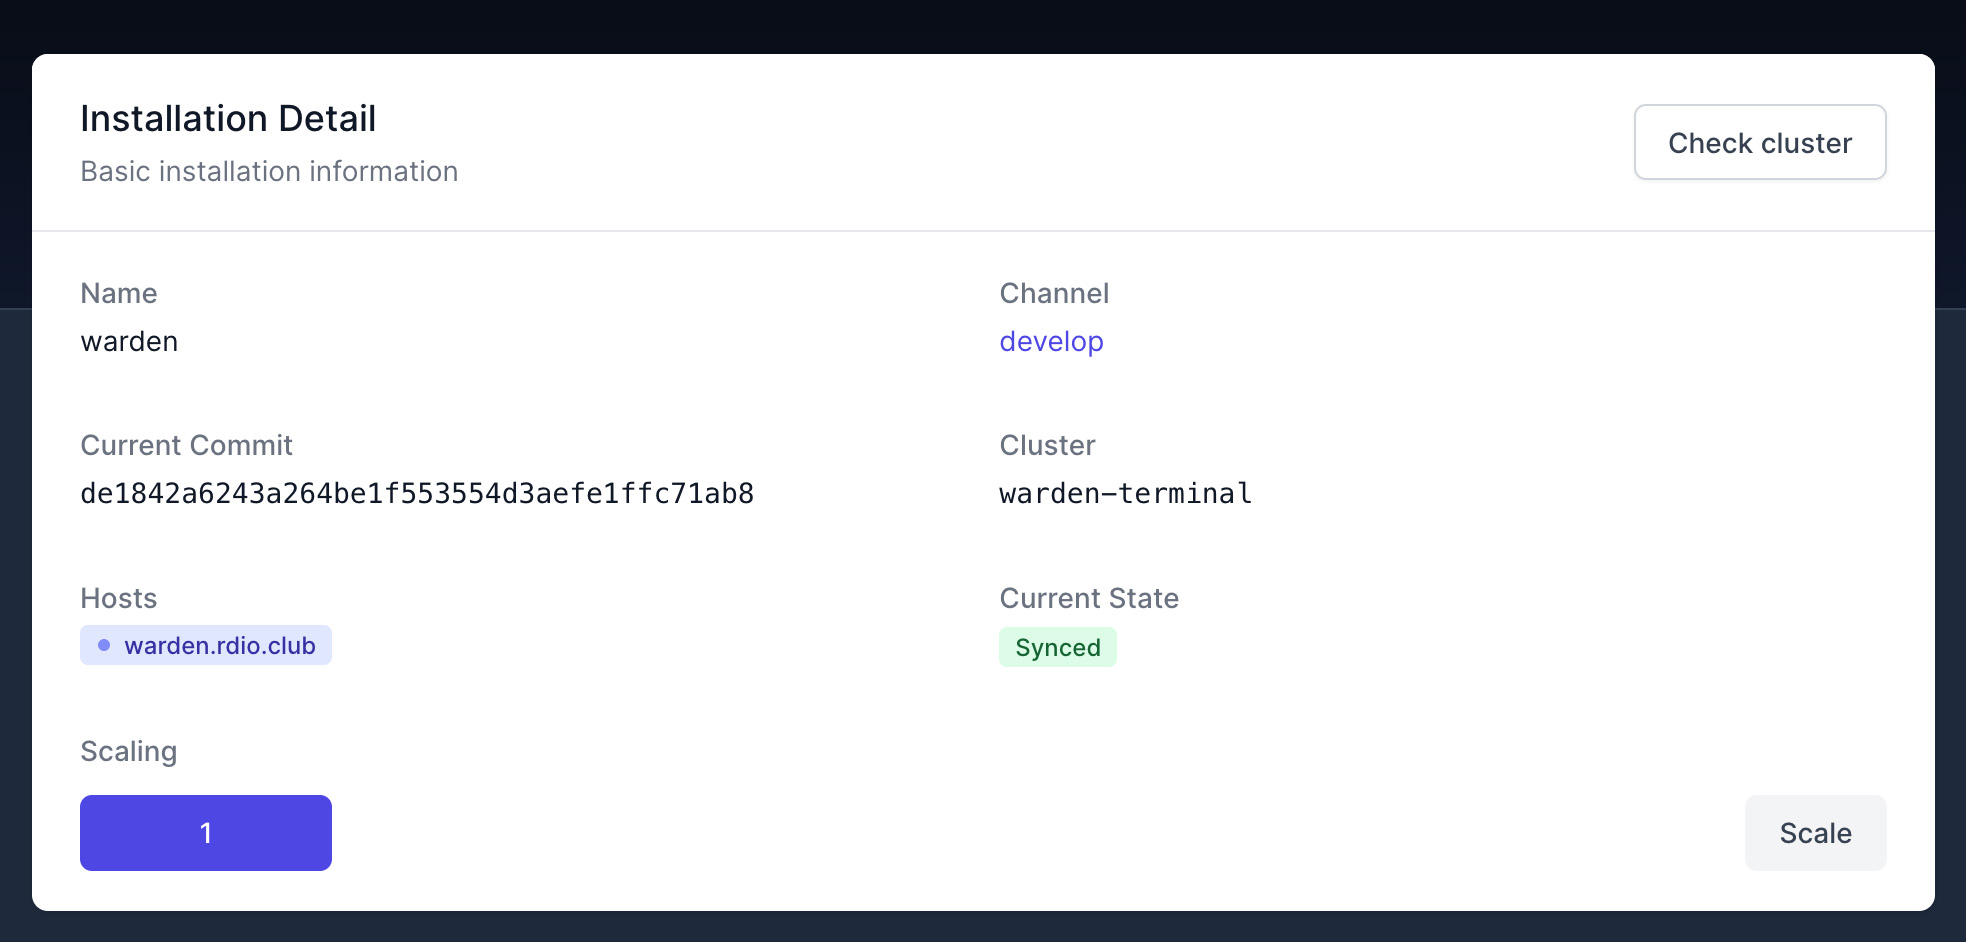1966x942 pixels.
Task: Click the status dot on warden.rdio.club badge
Action: (x=105, y=645)
